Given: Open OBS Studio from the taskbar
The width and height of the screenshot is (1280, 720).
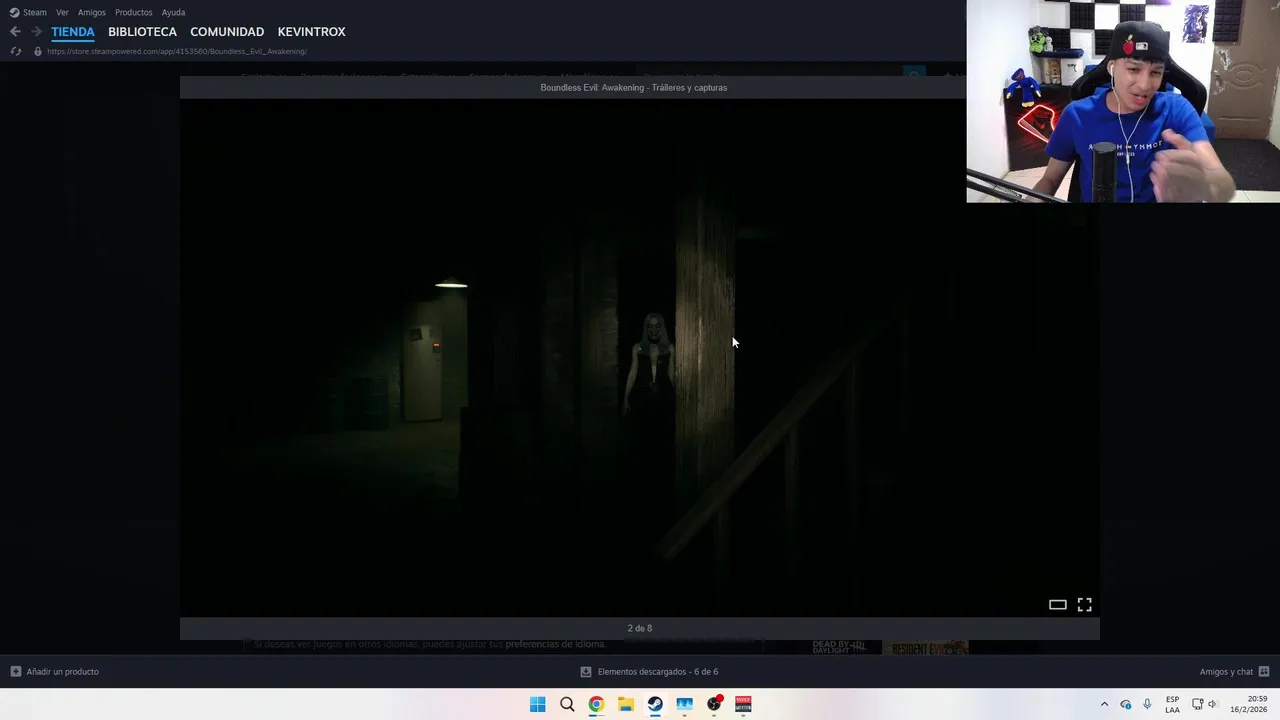Looking at the screenshot, I should tap(714, 704).
